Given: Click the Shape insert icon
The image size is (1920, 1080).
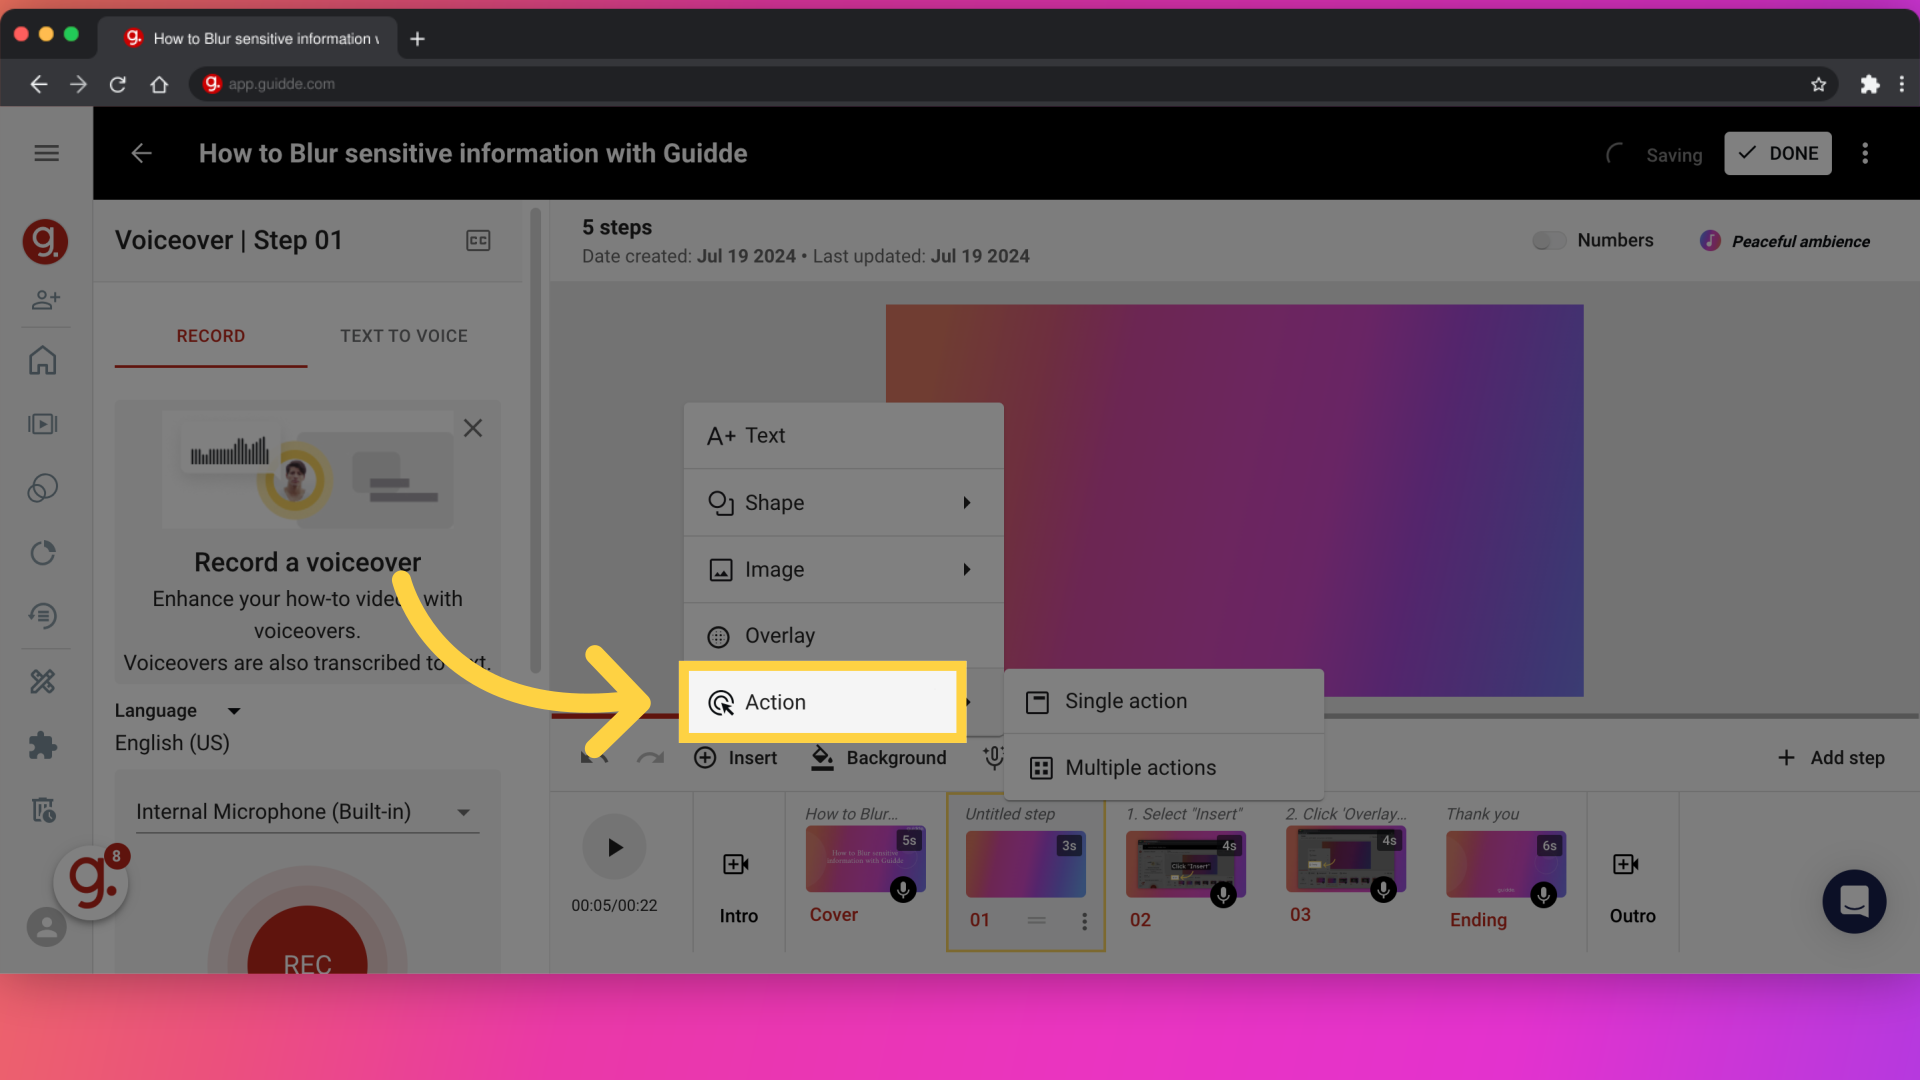Looking at the screenshot, I should 720,502.
